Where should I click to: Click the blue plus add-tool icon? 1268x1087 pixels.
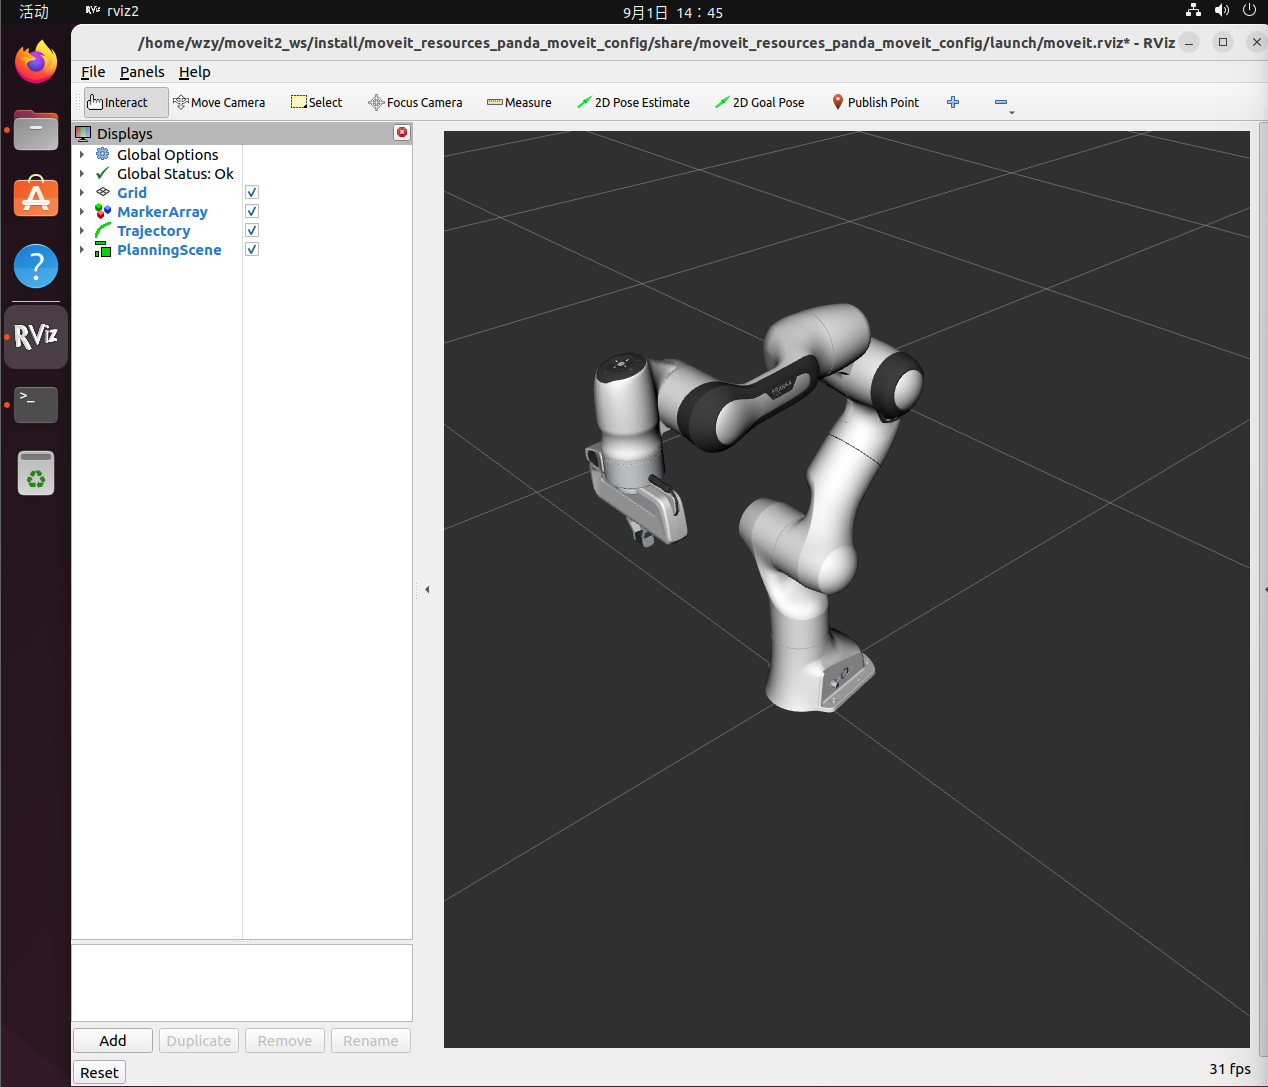[953, 102]
